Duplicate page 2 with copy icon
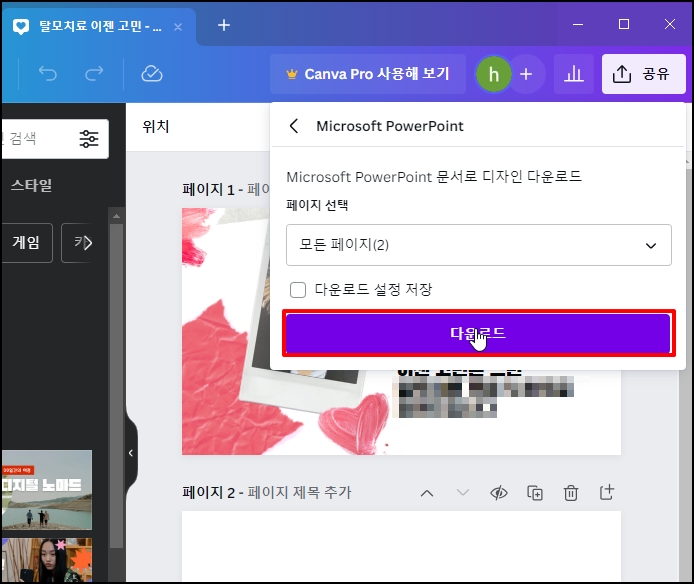694x584 pixels. click(x=535, y=493)
